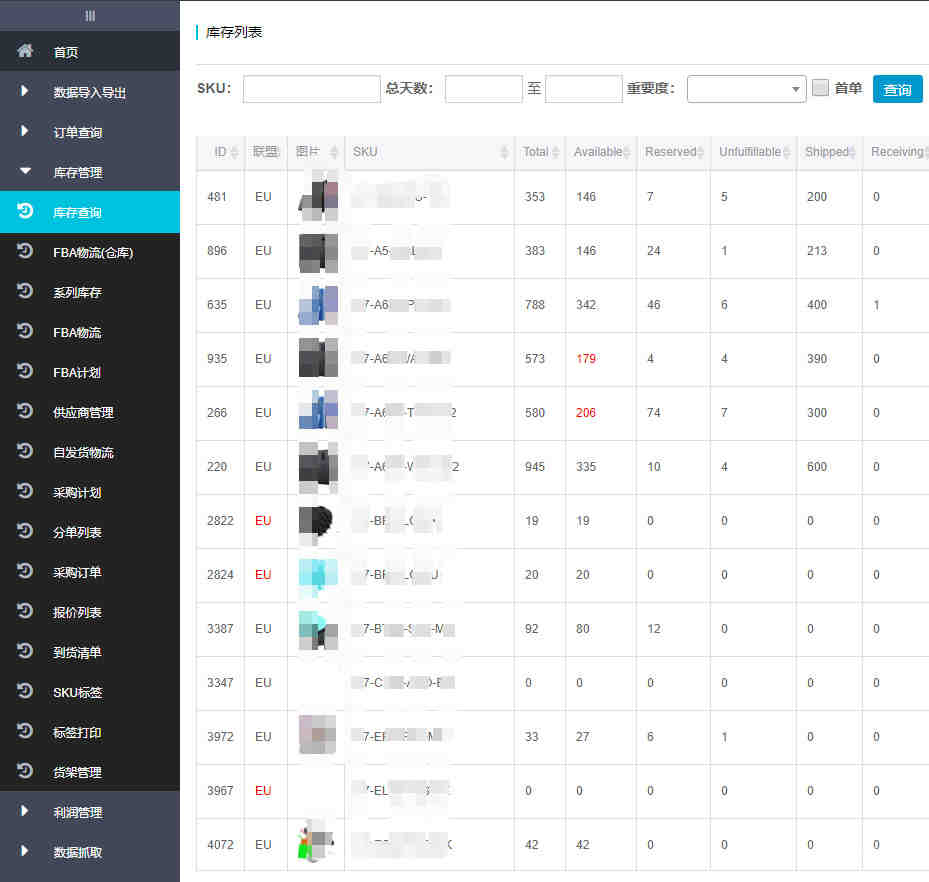This screenshot has width=929, height=882.
Task: Open the 系列库存 menu item
Action: tap(77, 292)
